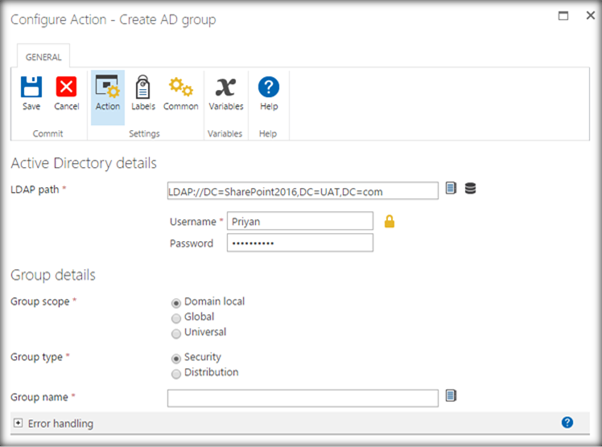Select the Global group scope
Image resolution: width=602 pixels, height=447 pixels.
[x=177, y=317]
